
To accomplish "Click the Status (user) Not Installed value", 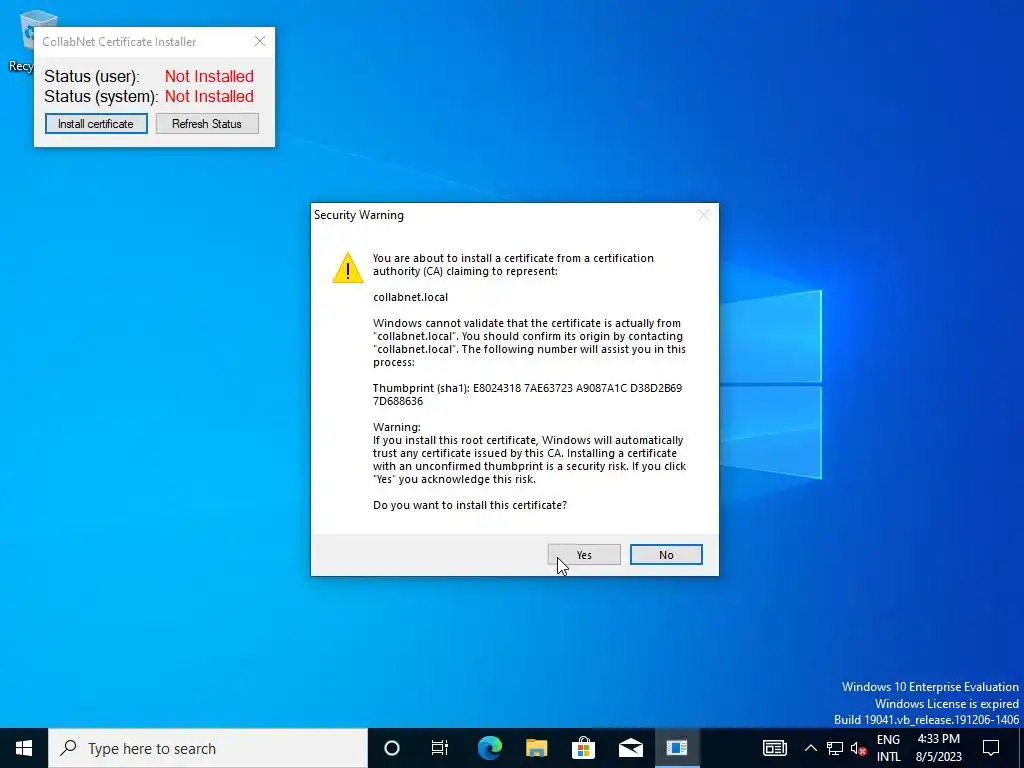I will [209, 76].
